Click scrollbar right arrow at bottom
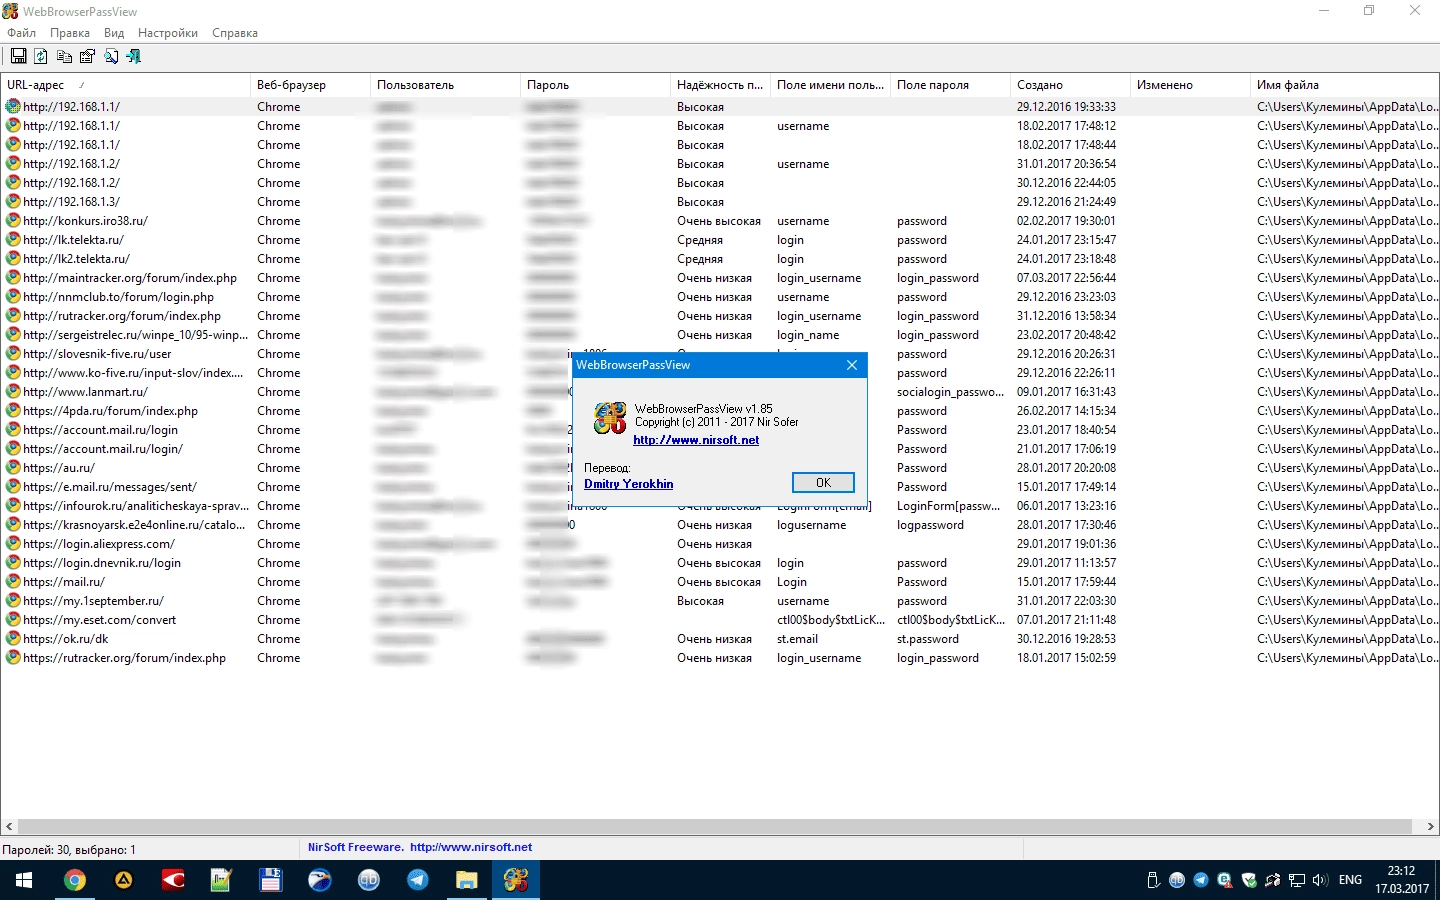 tap(1430, 827)
